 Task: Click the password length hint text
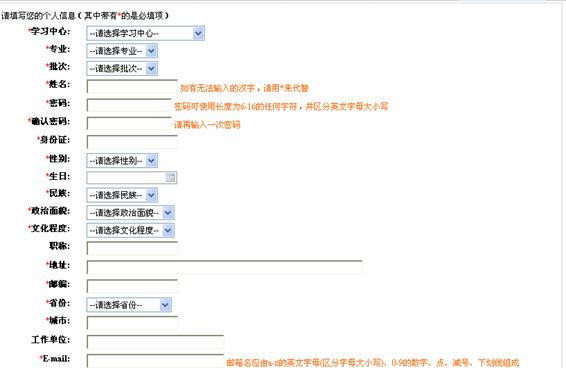(281, 107)
